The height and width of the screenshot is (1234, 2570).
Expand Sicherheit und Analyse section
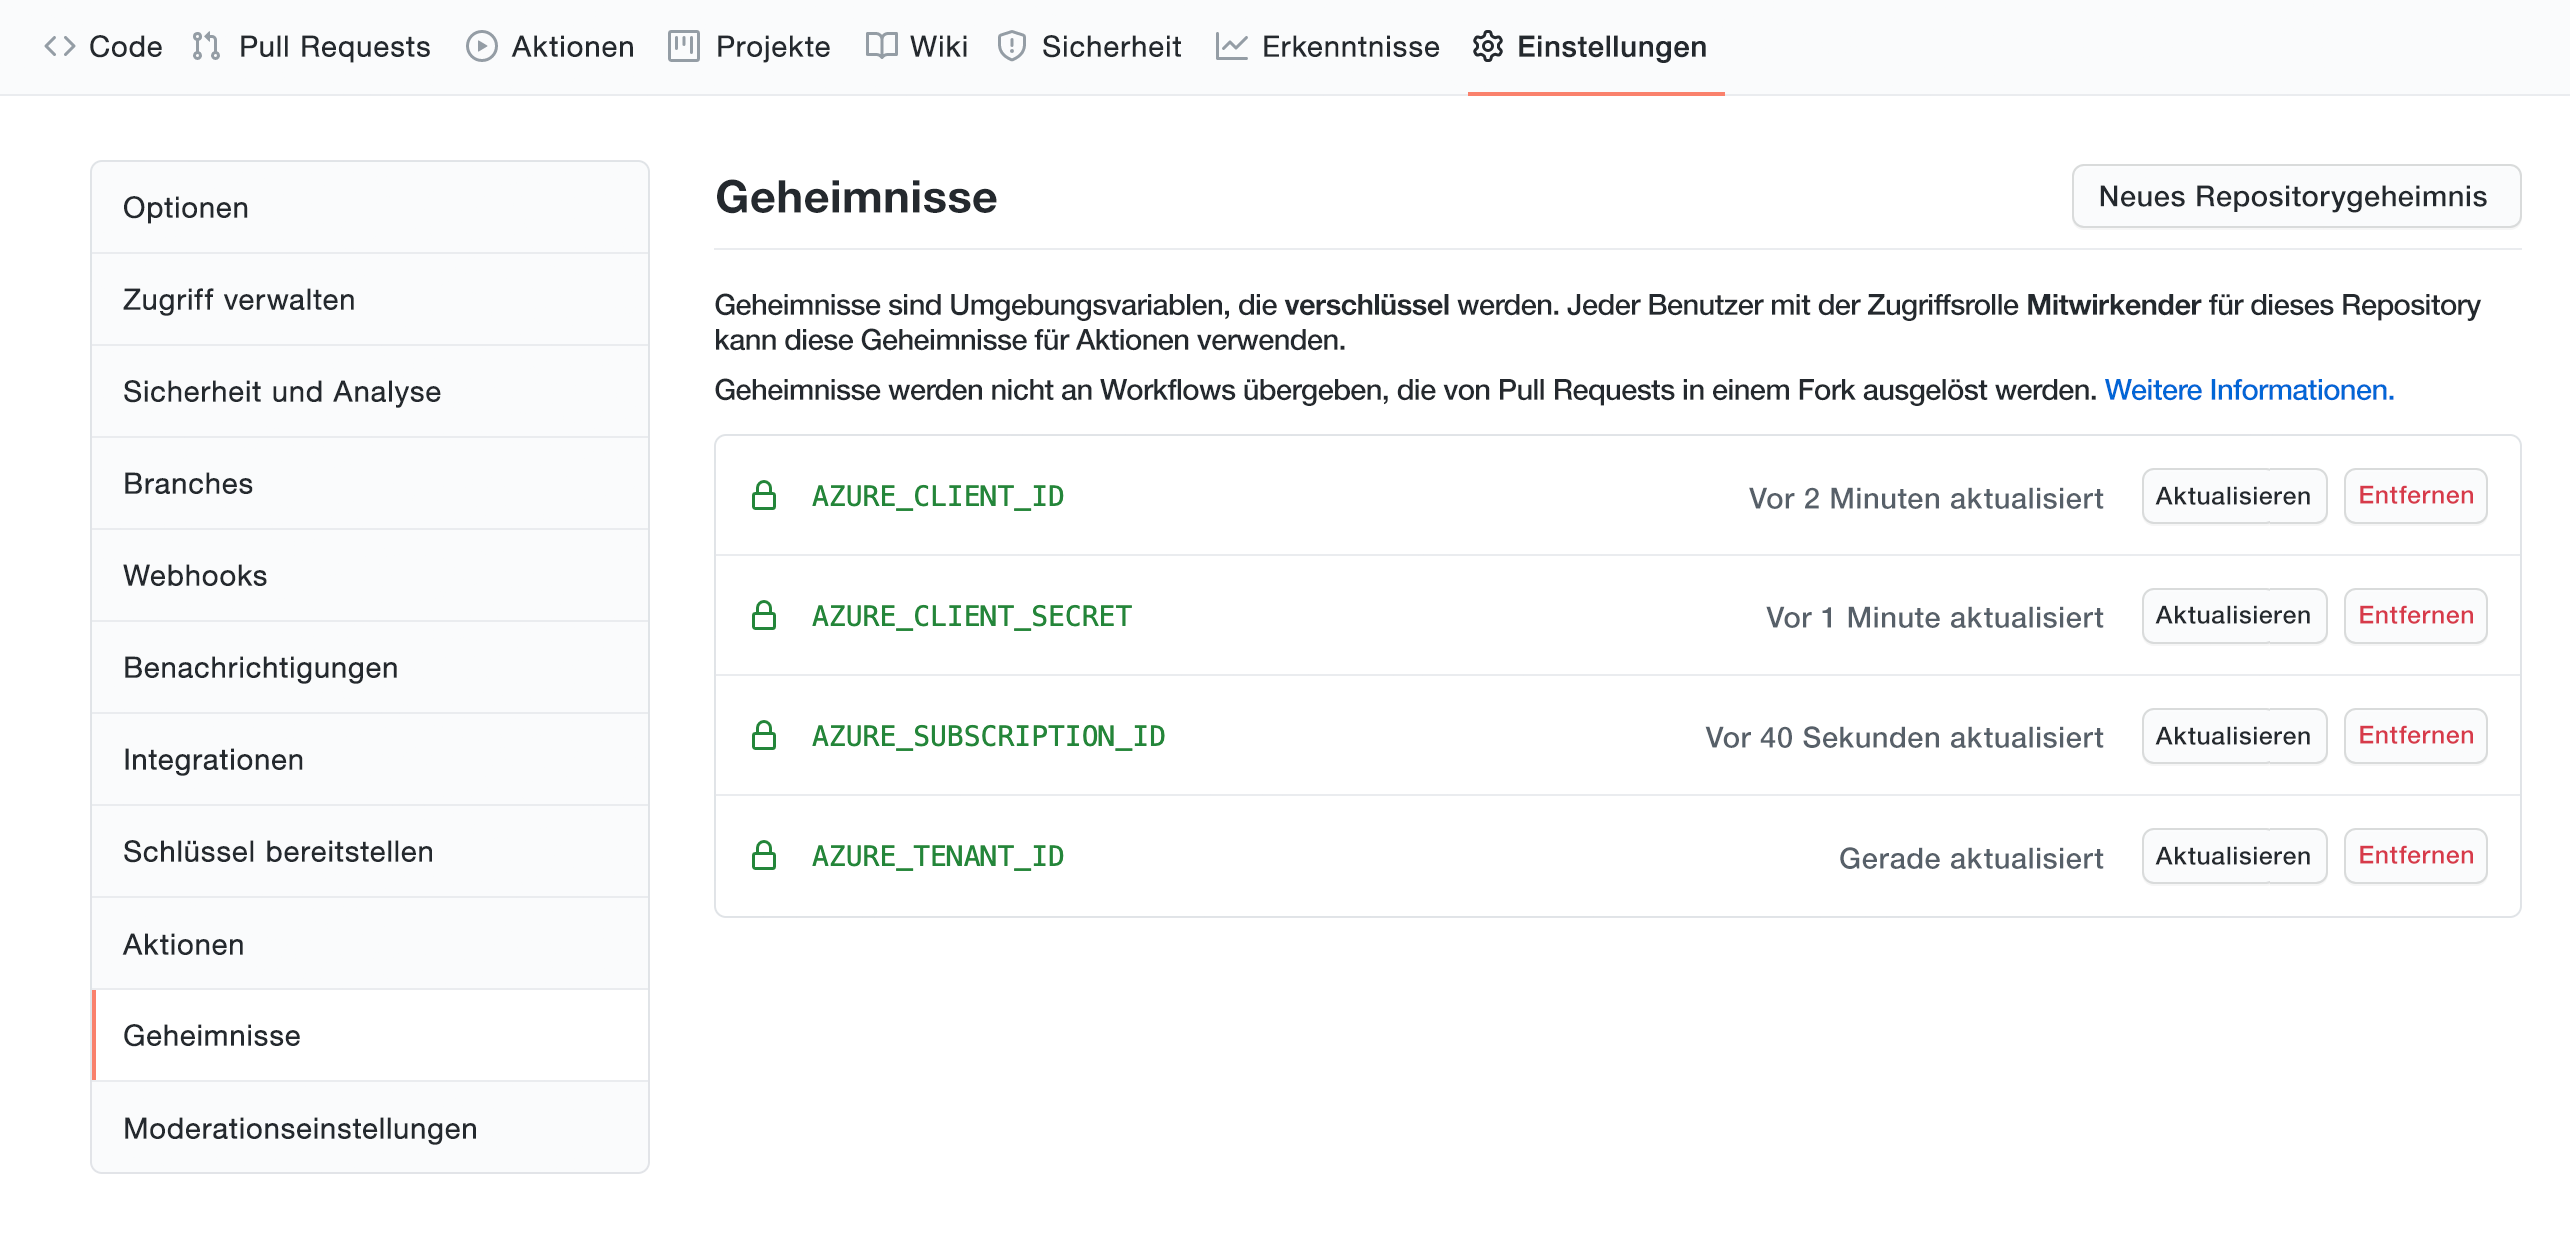point(282,392)
